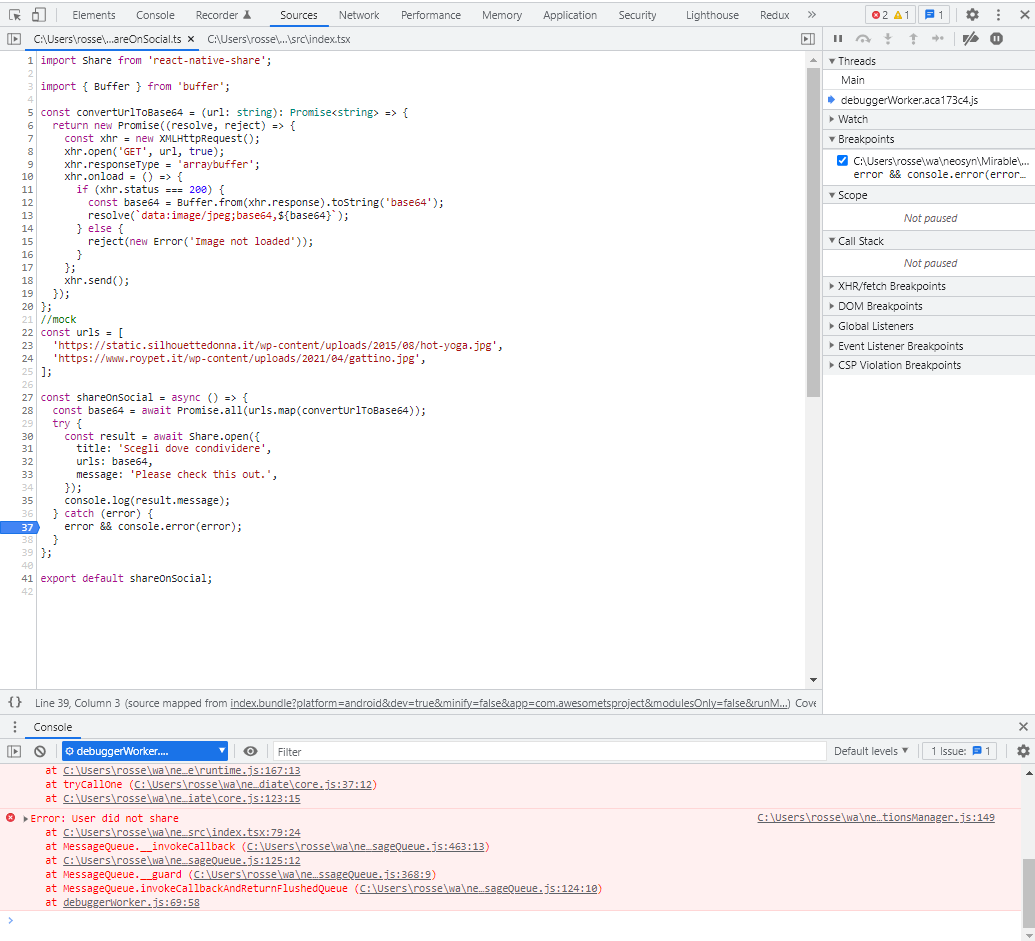Click the console Filter input field
Viewport: 1035px width, 941px height.
549,751
